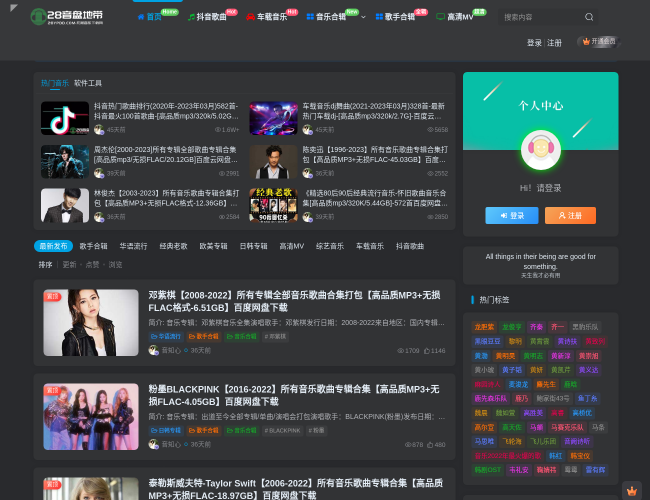Image resolution: width=650 pixels, height=500 pixels.
Task: Click the blue 登录 button
Action: [x=511, y=215]
